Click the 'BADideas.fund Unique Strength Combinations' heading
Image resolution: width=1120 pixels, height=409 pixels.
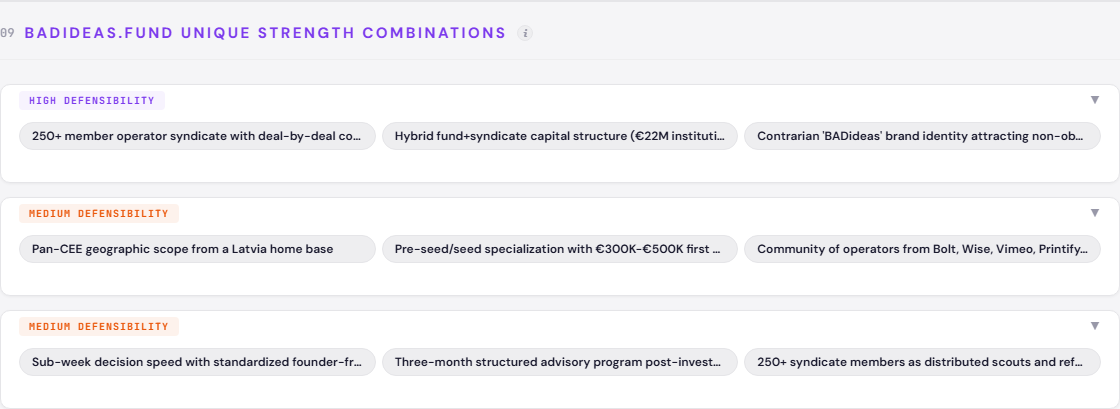[265, 33]
